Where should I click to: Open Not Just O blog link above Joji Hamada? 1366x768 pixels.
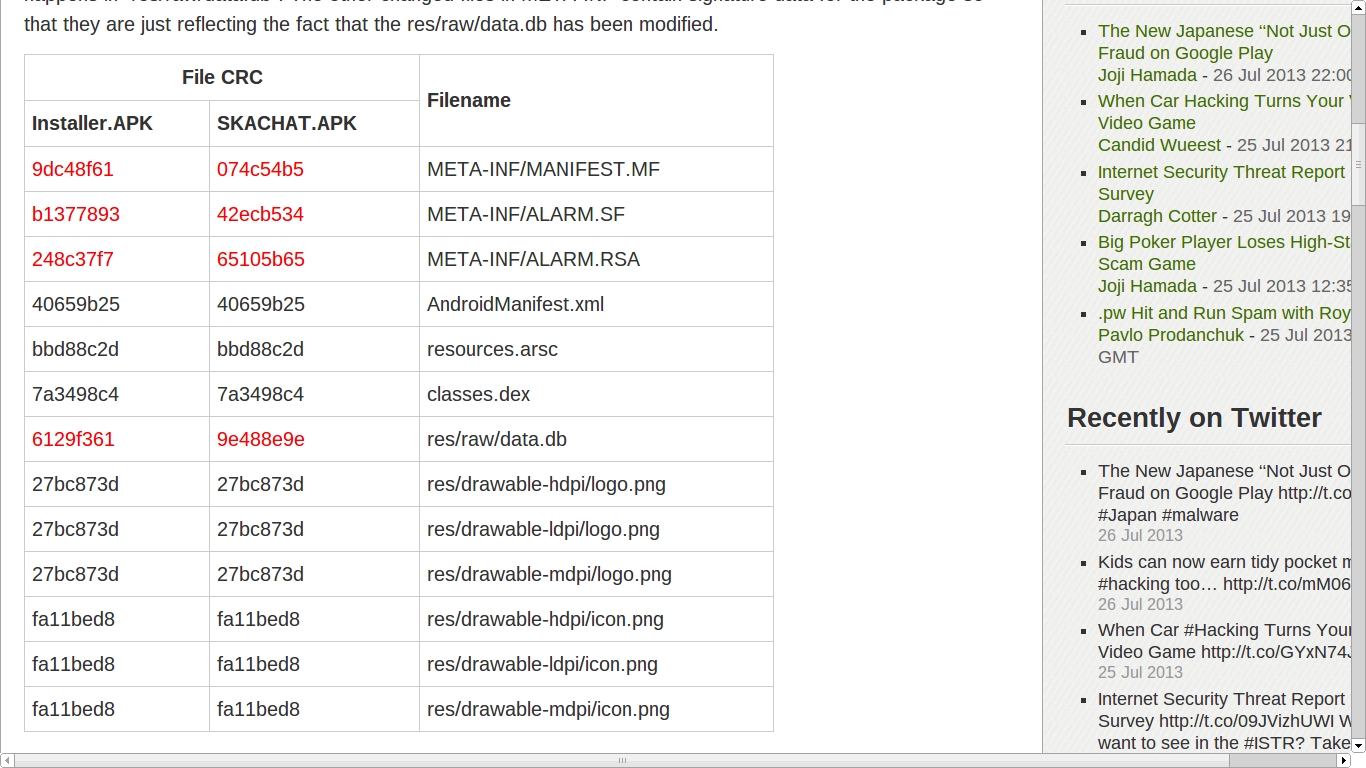click(1224, 42)
